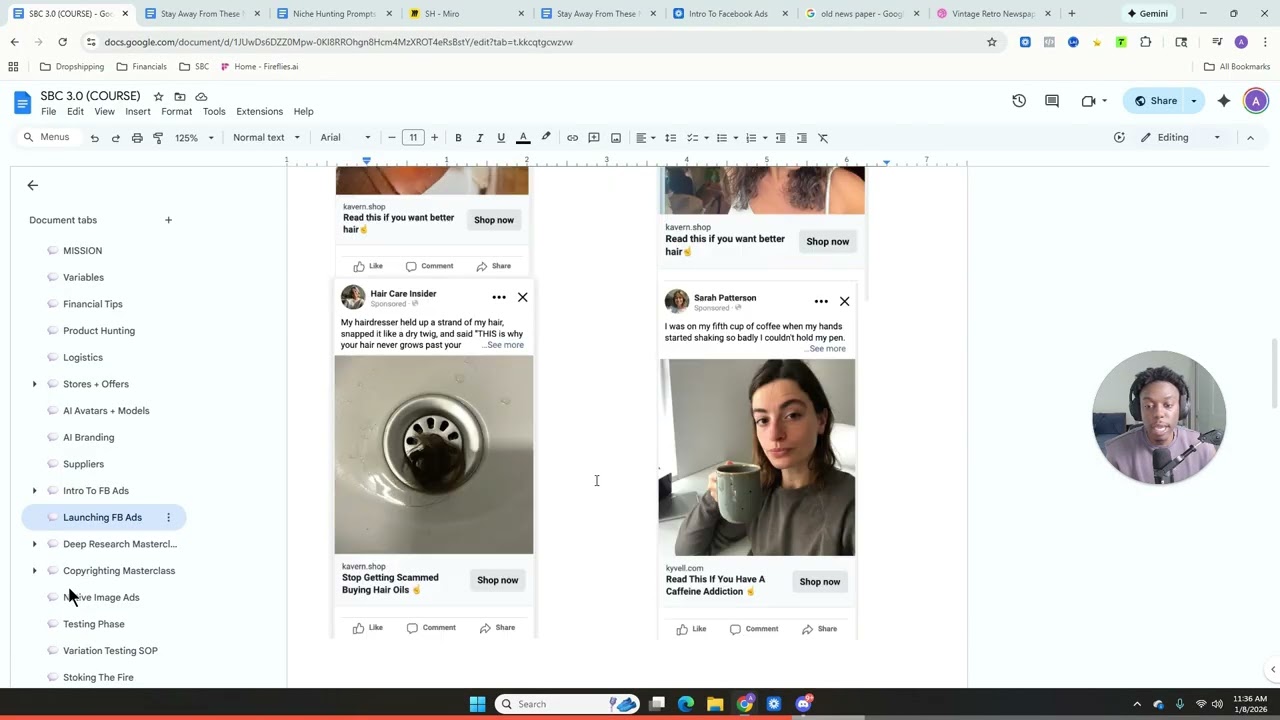
Task: Toggle numbered list
Action: [x=751, y=138]
